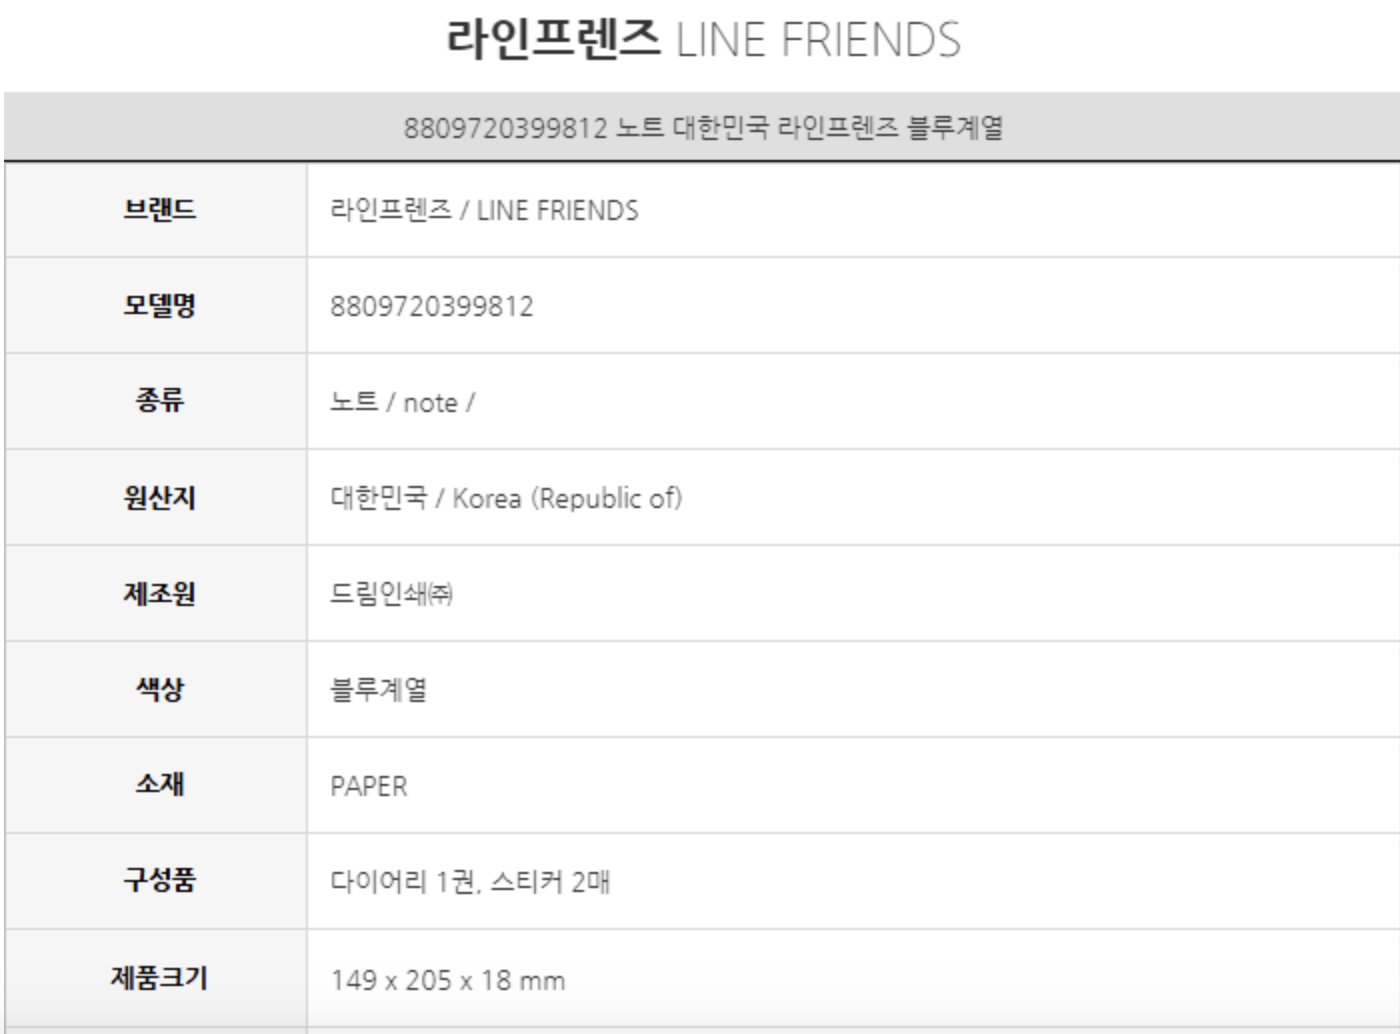Click the gray product summary header bar
This screenshot has width=1400, height=1034.
(x=702, y=128)
